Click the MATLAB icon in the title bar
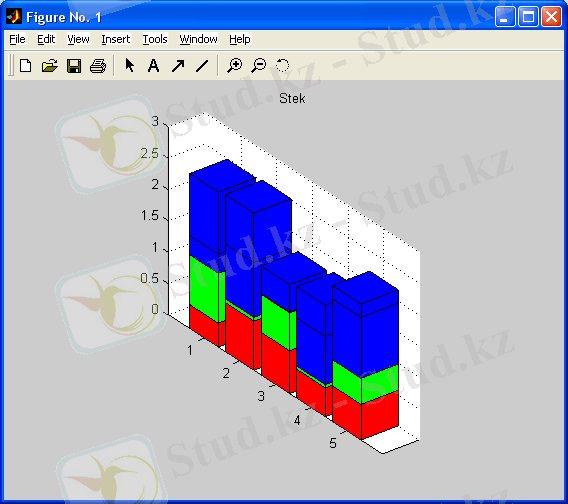Screen dimensions: 568x504 (x=14, y=17)
